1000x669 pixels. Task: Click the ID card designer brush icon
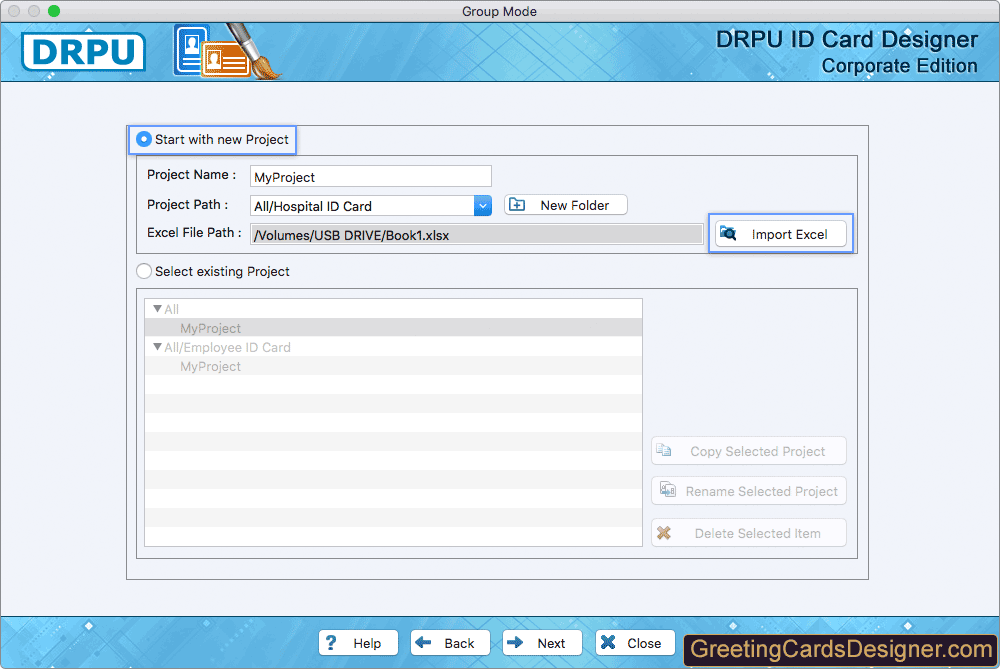point(227,52)
